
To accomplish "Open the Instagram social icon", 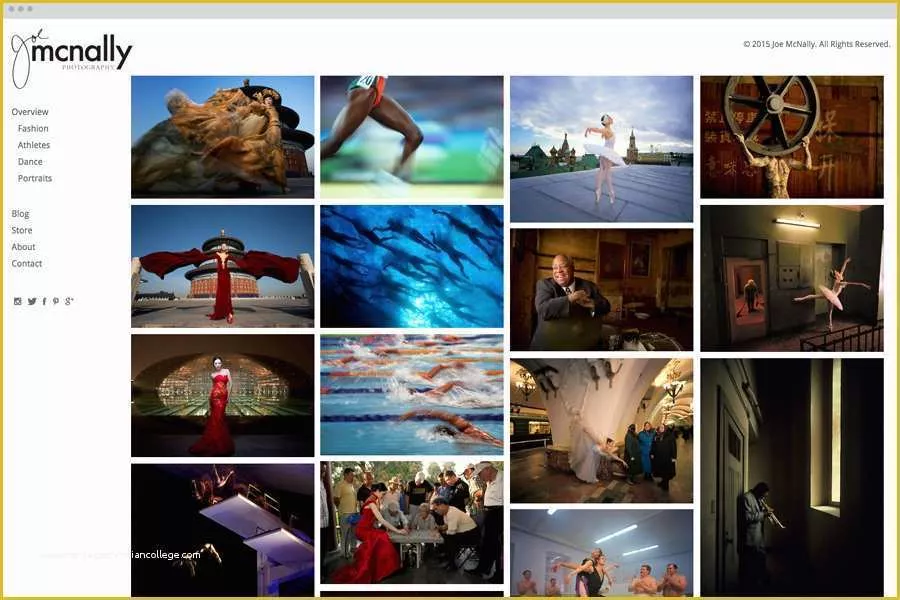I will pos(18,301).
